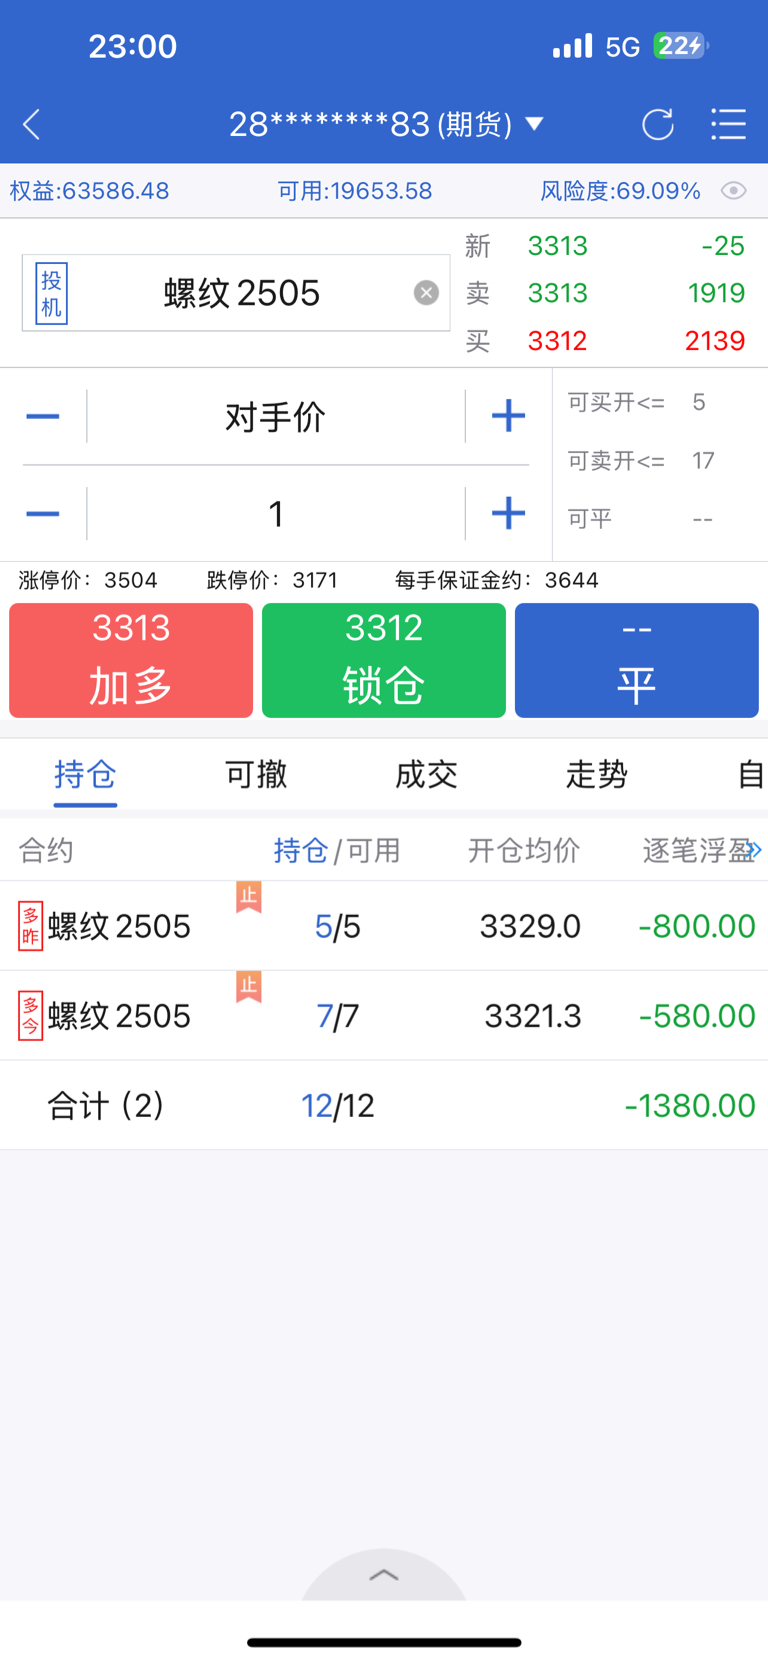The image size is (768, 1662).
Task: Decrease price with minus next to 对手价
Action: point(43,416)
